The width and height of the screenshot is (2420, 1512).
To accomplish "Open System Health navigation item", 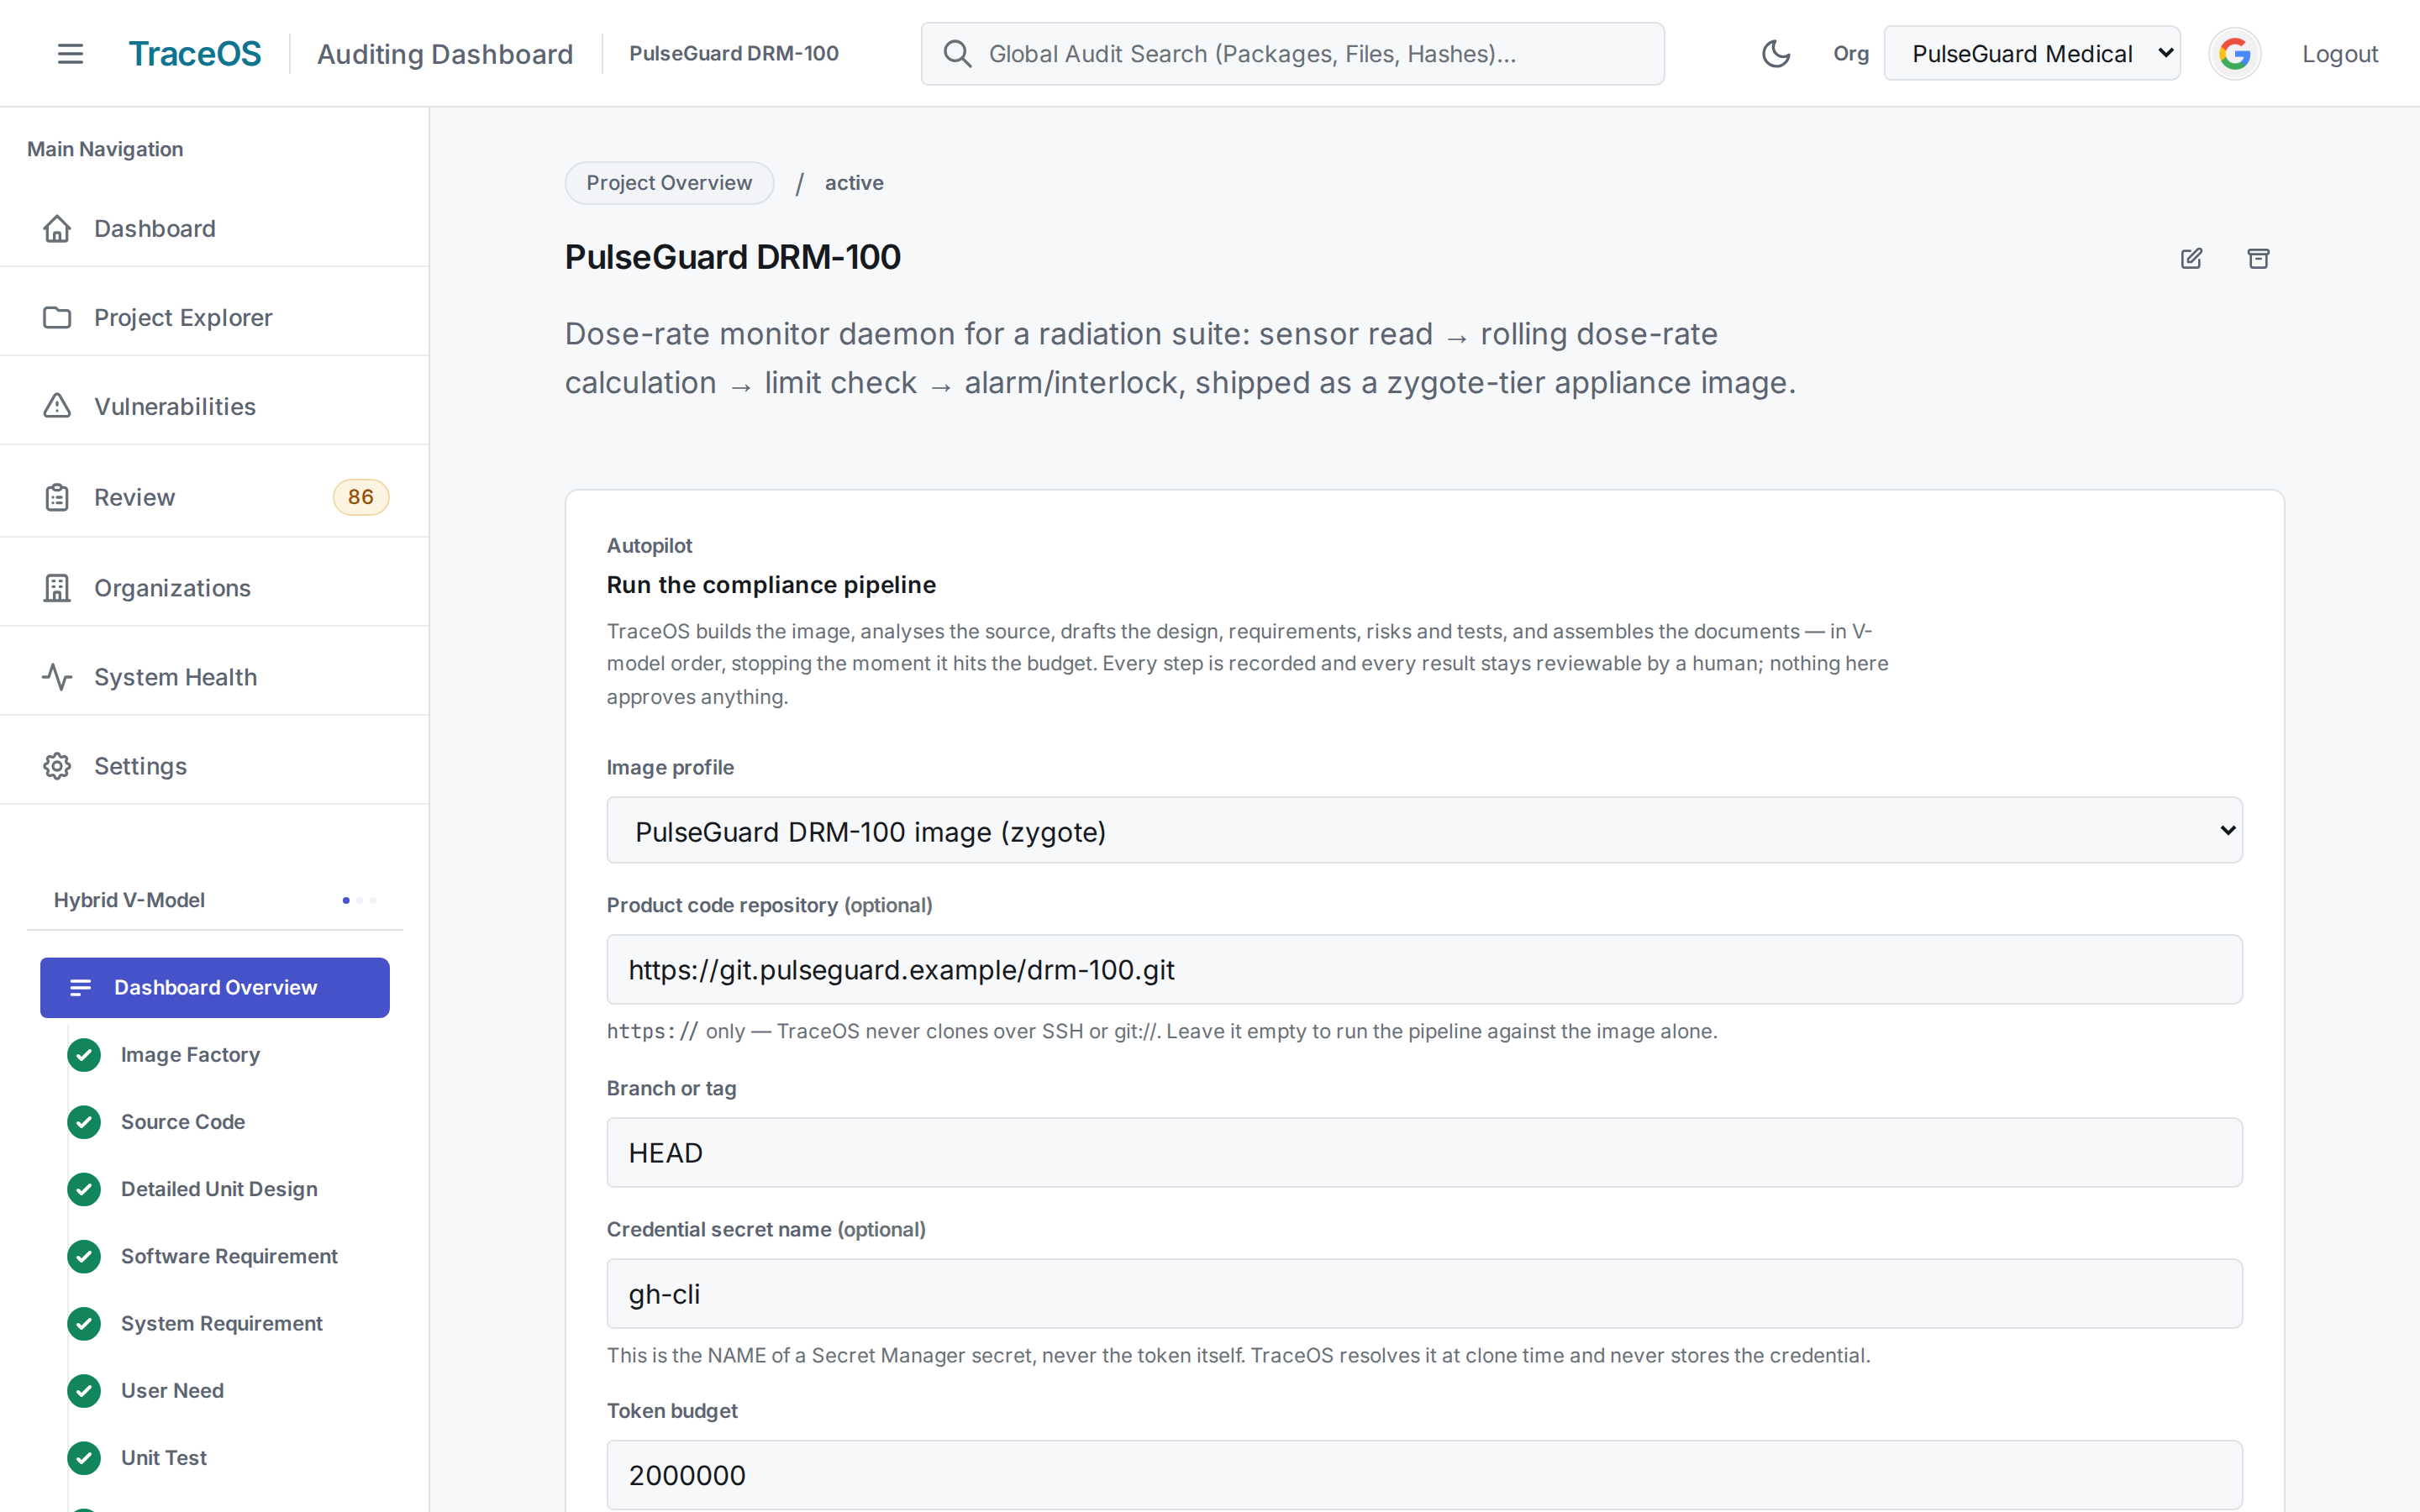I will [x=214, y=677].
